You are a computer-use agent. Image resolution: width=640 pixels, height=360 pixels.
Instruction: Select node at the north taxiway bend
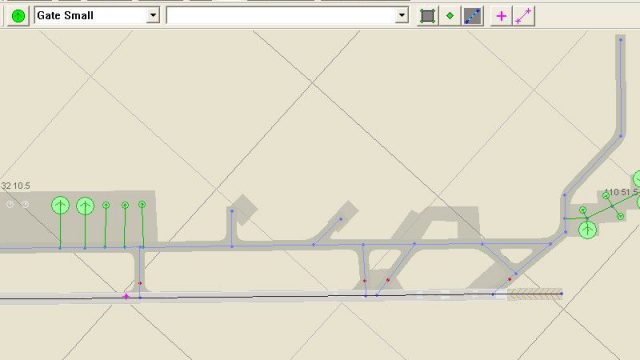tap(621, 136)
